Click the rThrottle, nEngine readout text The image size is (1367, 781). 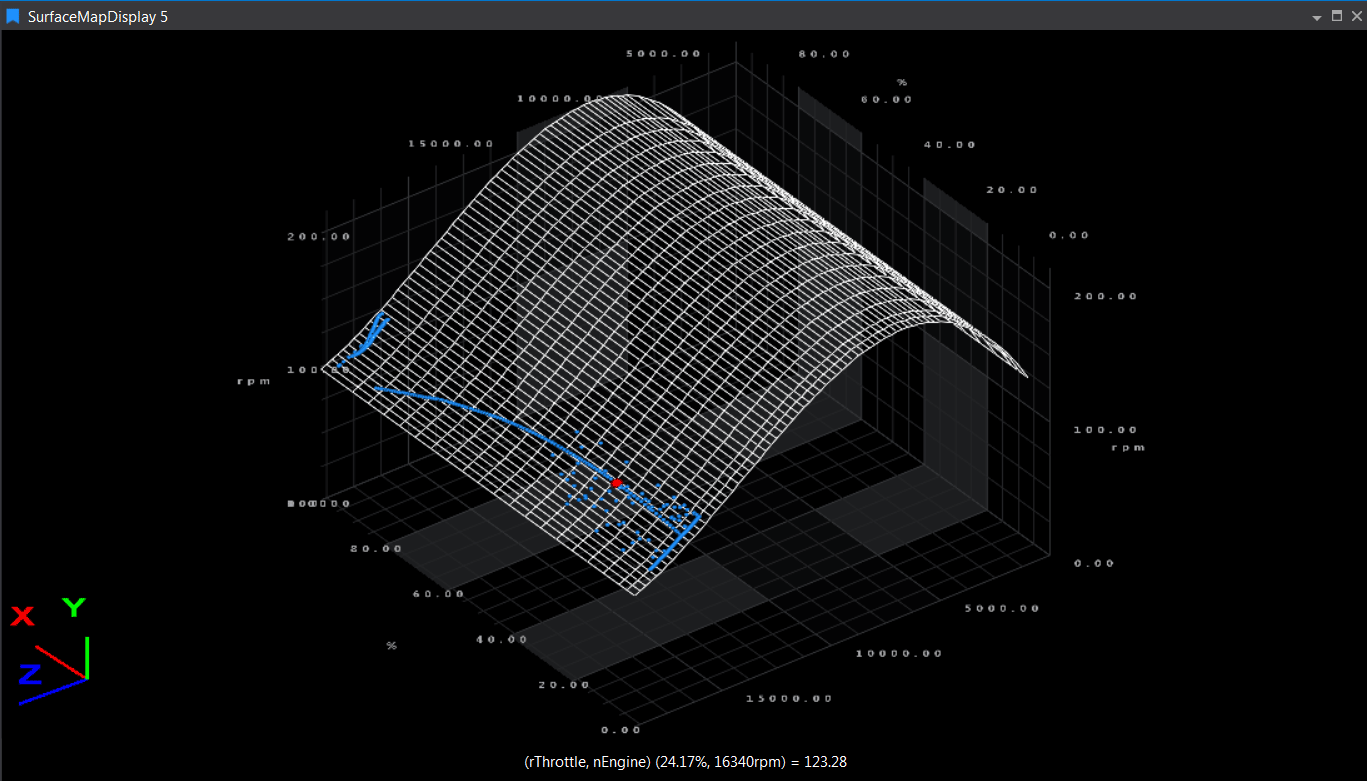point(685,762)
